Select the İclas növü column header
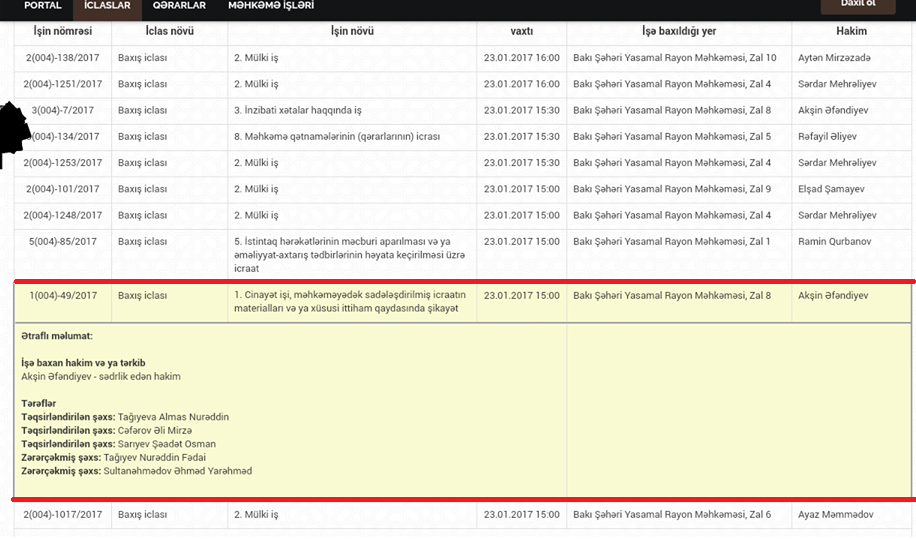Viewport: 916px width, 540px height. [x=169, y=31]
